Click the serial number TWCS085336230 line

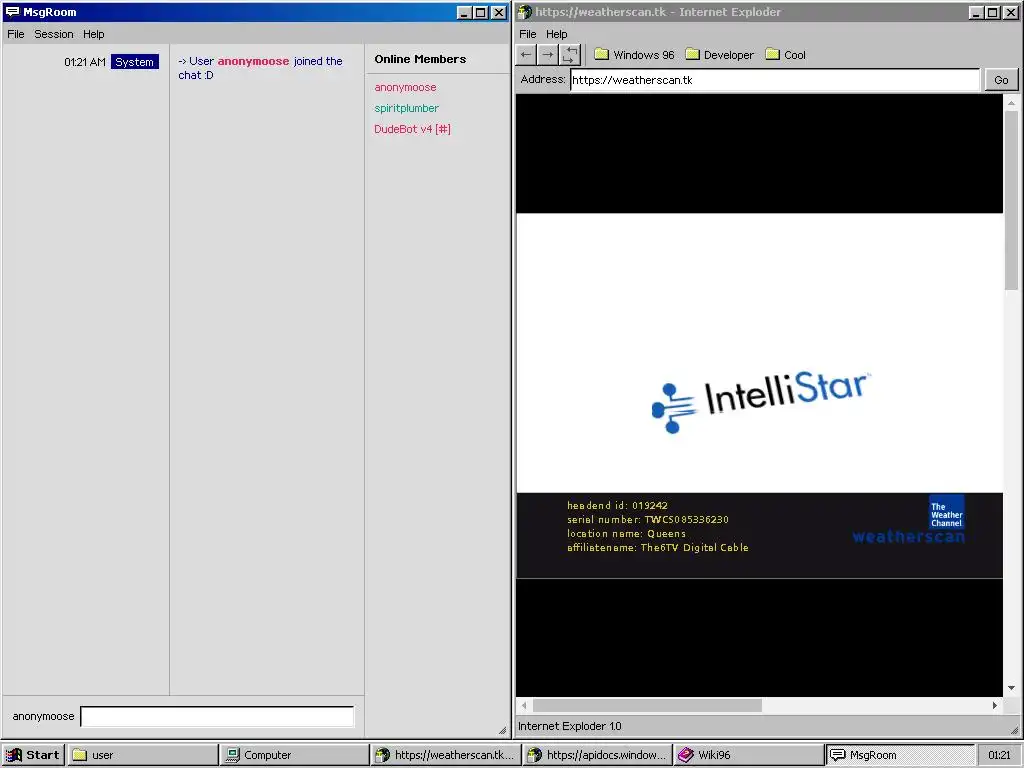647,520
